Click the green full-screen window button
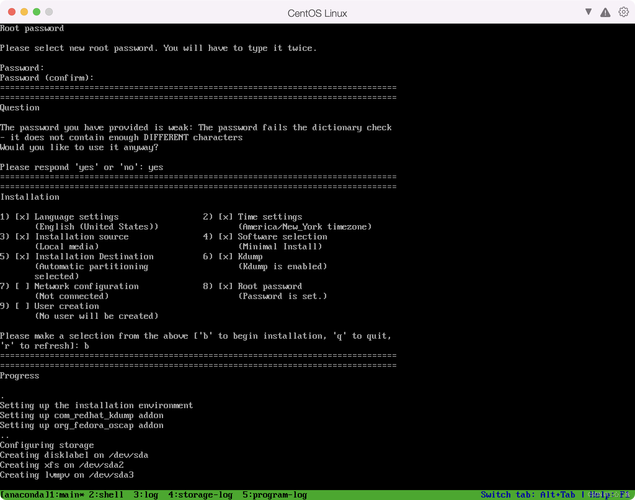 pyautogui.click(x=37, y=12)
